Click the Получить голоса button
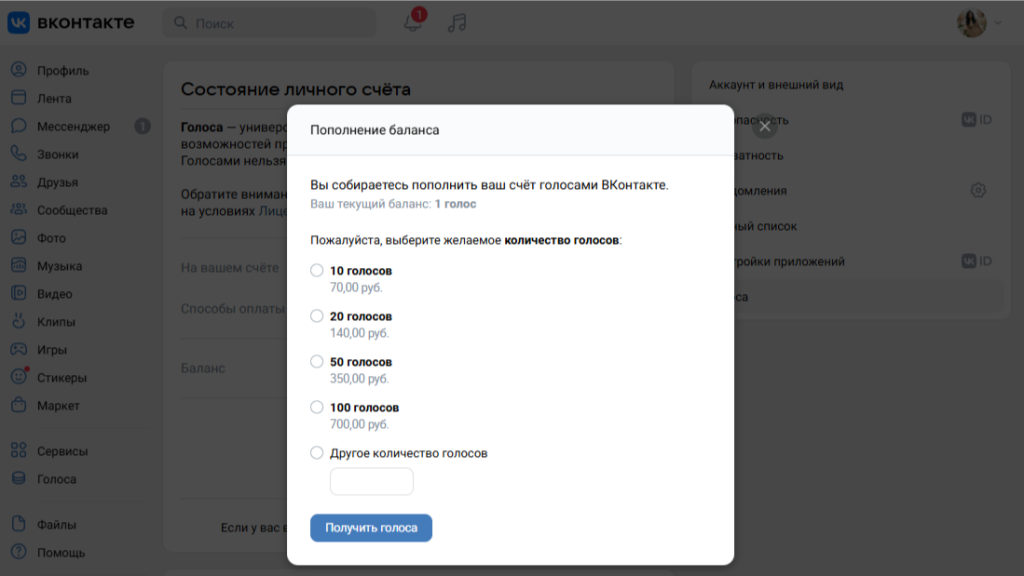 [371, 528]
